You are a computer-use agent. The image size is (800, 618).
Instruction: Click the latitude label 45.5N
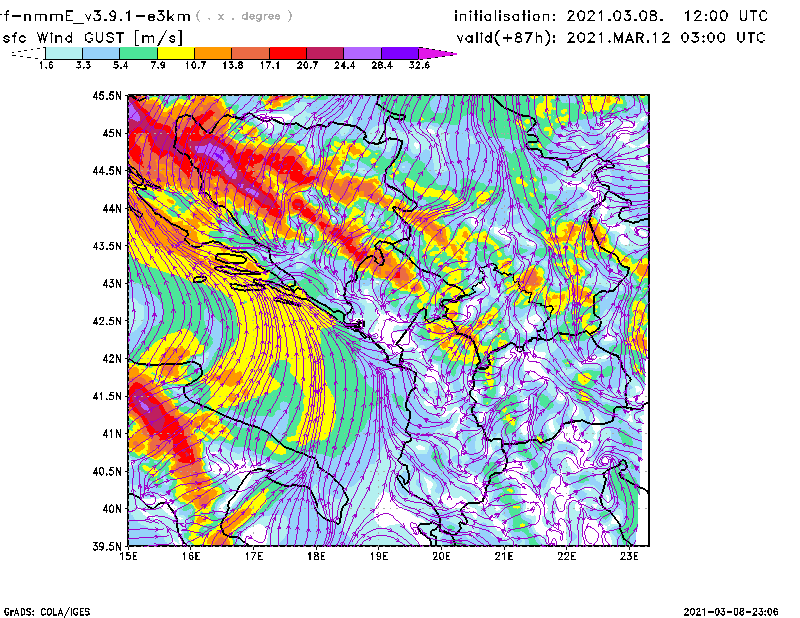point(107,95)
